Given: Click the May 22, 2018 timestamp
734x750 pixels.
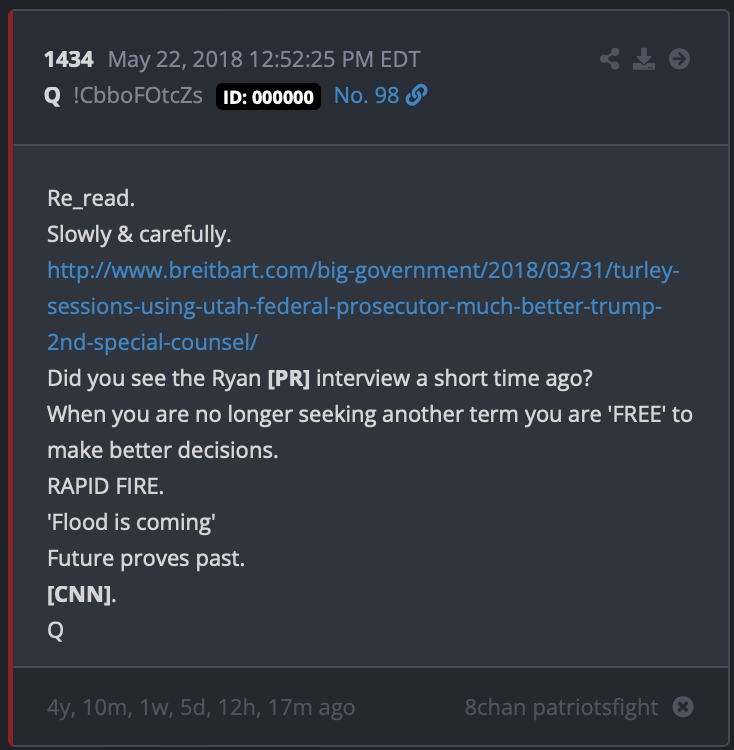Looking at the screenshot, I should coord(264,59).
